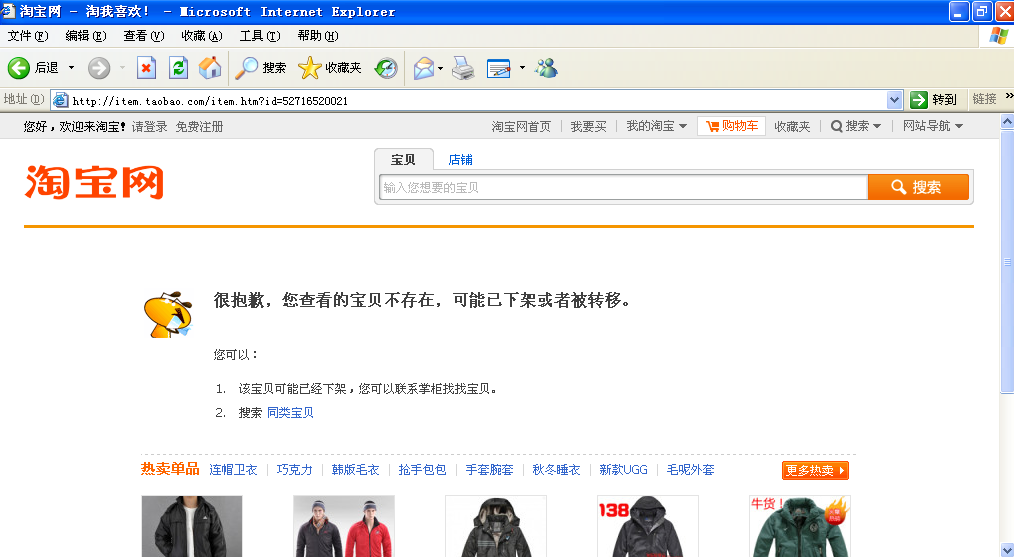Open the 工具(T) menu
The height and width of the screenshot is (557, 1014).
coord(260,36)
